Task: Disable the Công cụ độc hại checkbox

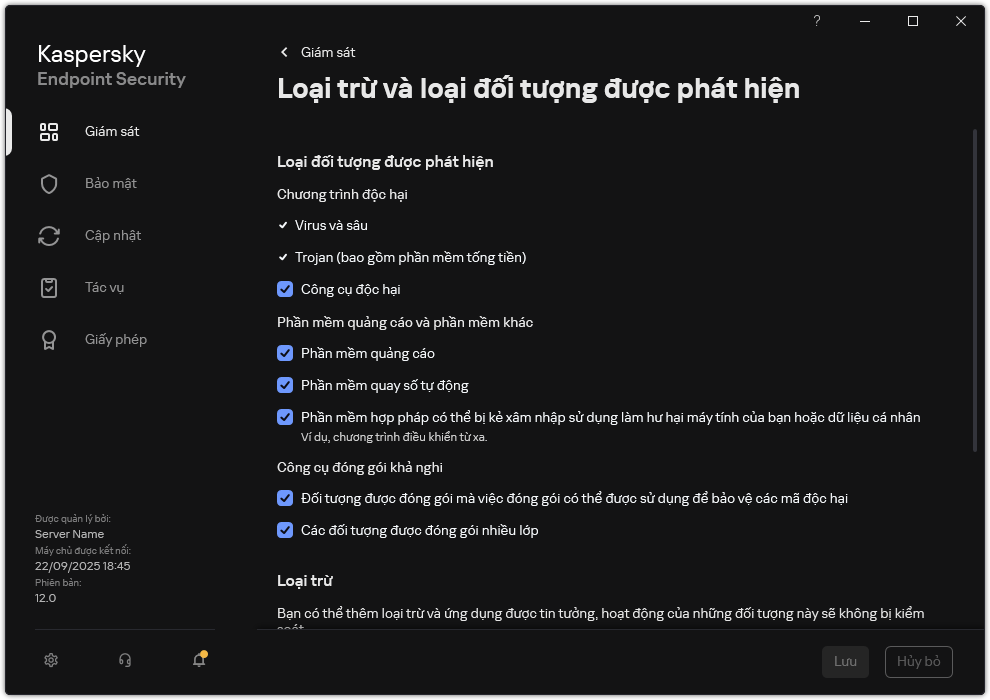Action: tap(285, 289)
